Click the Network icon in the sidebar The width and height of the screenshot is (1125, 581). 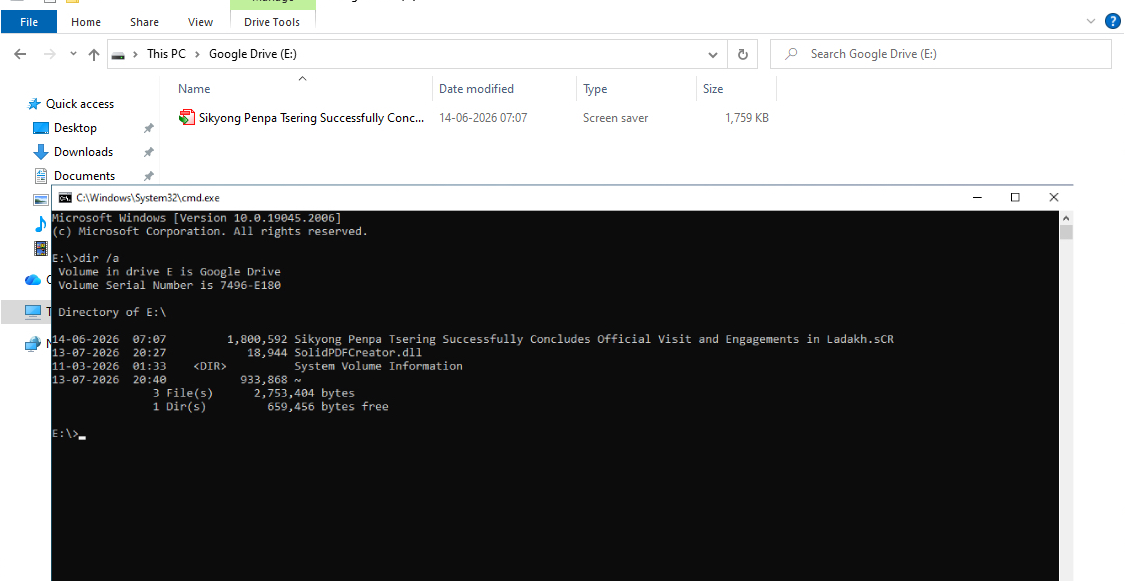[33, 344]
